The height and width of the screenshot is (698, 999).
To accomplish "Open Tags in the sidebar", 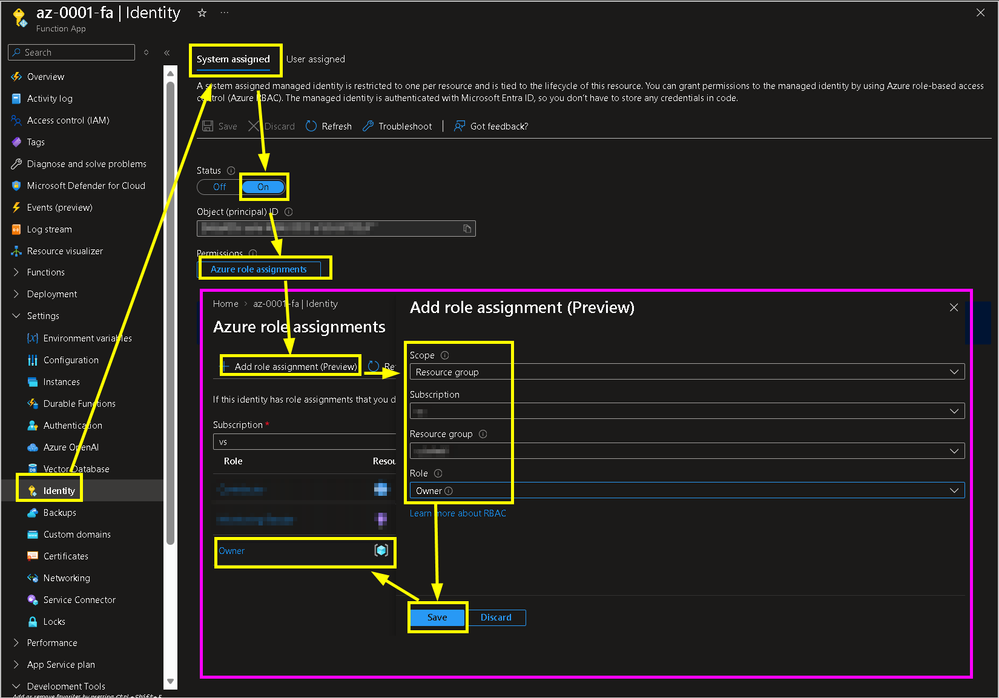I will coord(36,142).
